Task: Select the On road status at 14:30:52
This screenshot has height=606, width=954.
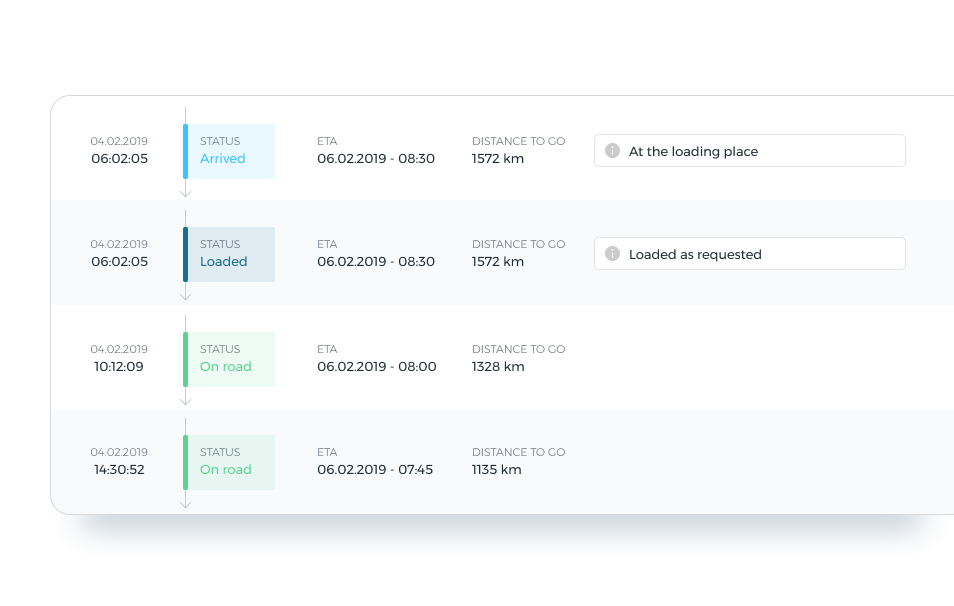Action: [230, 462]
